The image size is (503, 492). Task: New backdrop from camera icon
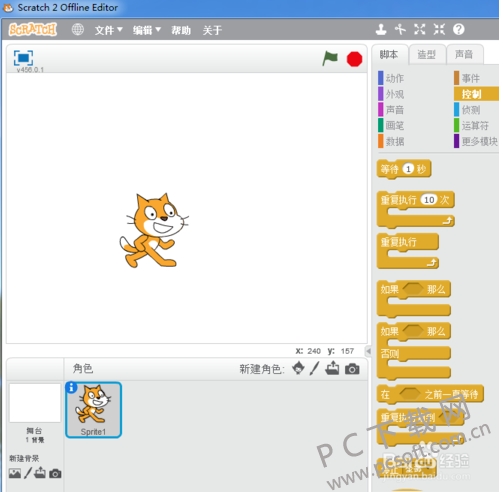pyautogui.click(x=55, y=473)
